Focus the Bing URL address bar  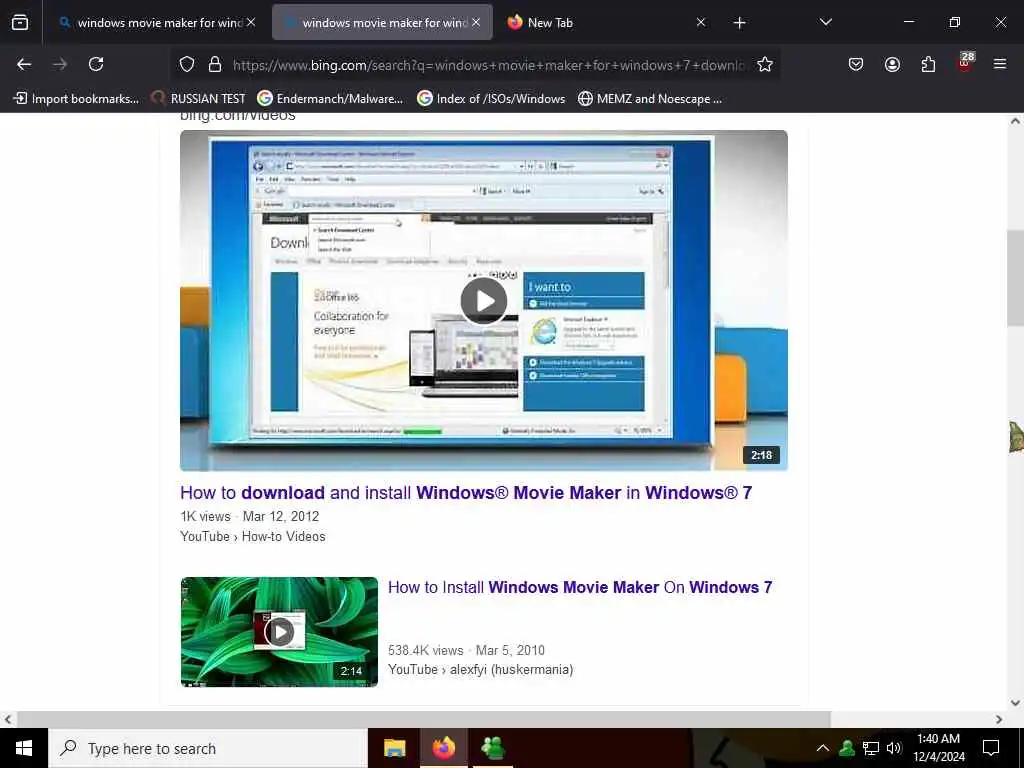(488, 65)
